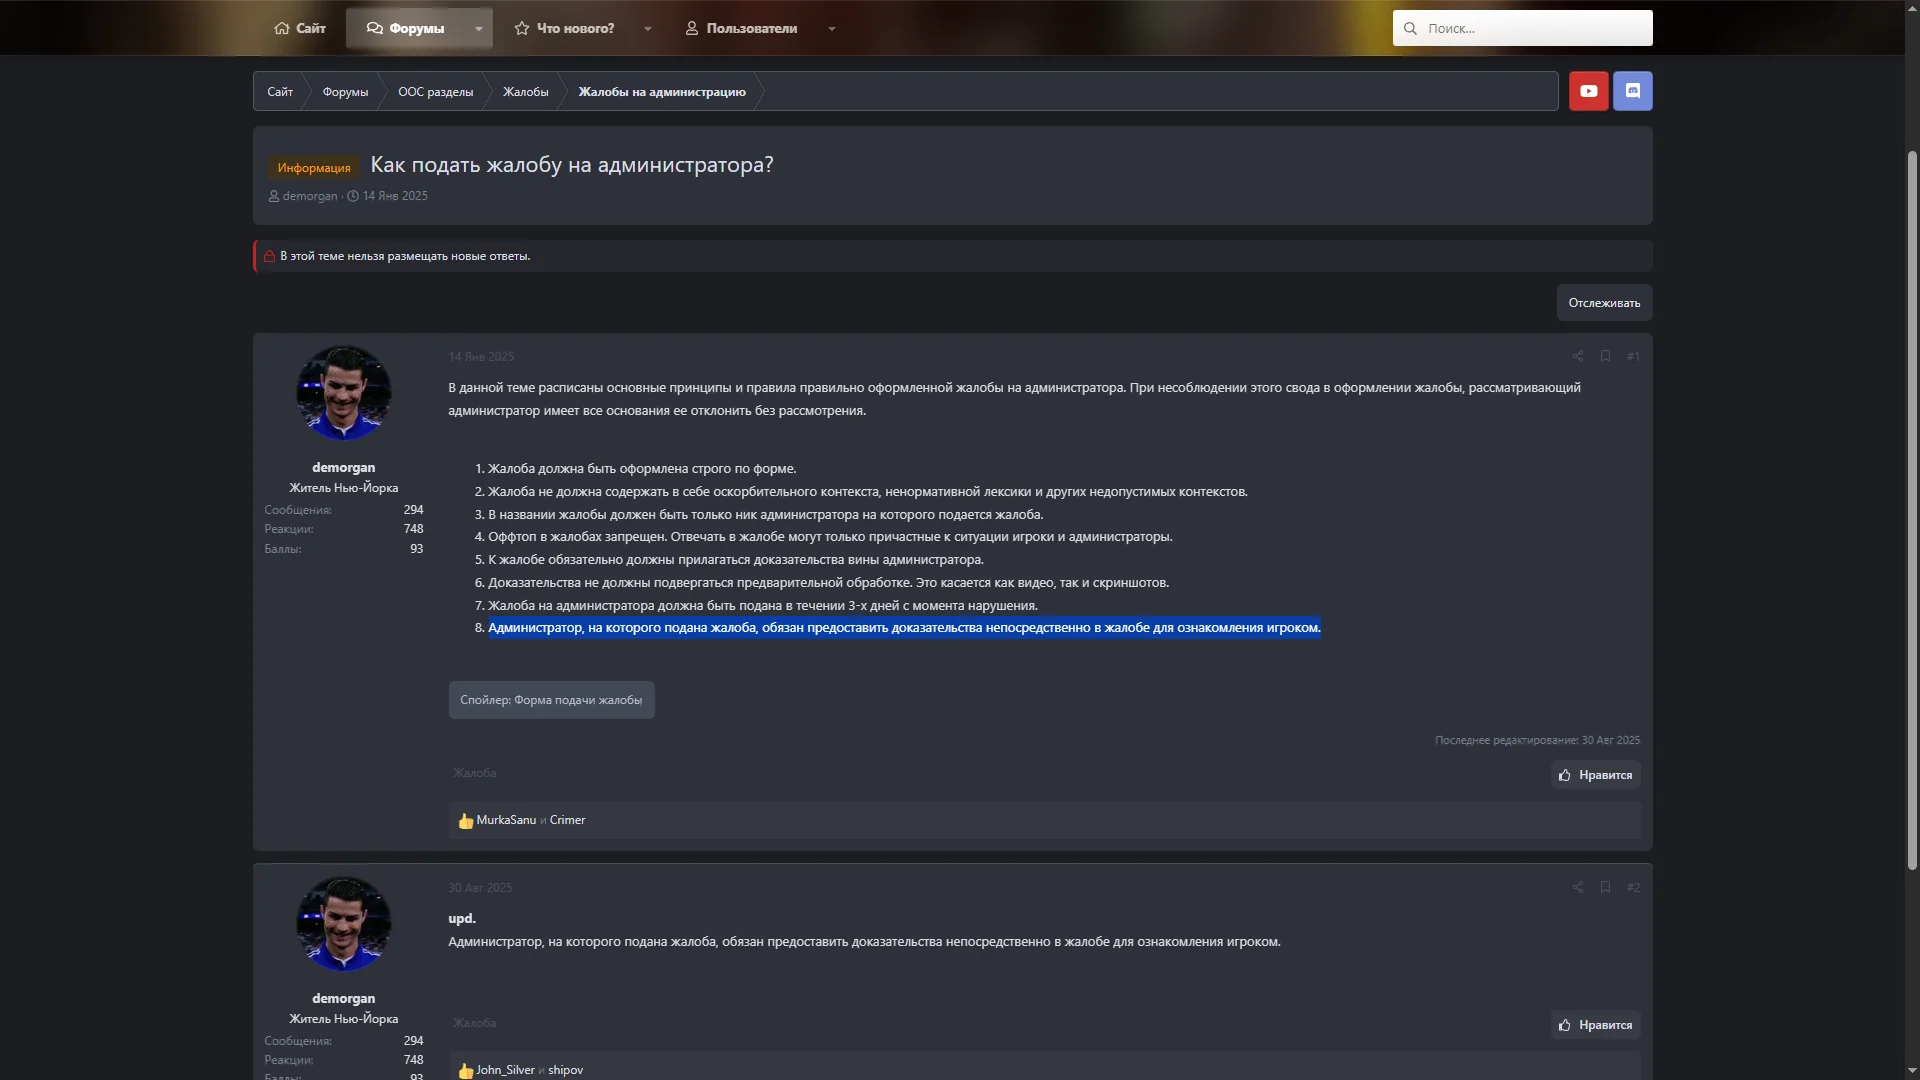Open the YouTube channel icon

pos(1588,91)
